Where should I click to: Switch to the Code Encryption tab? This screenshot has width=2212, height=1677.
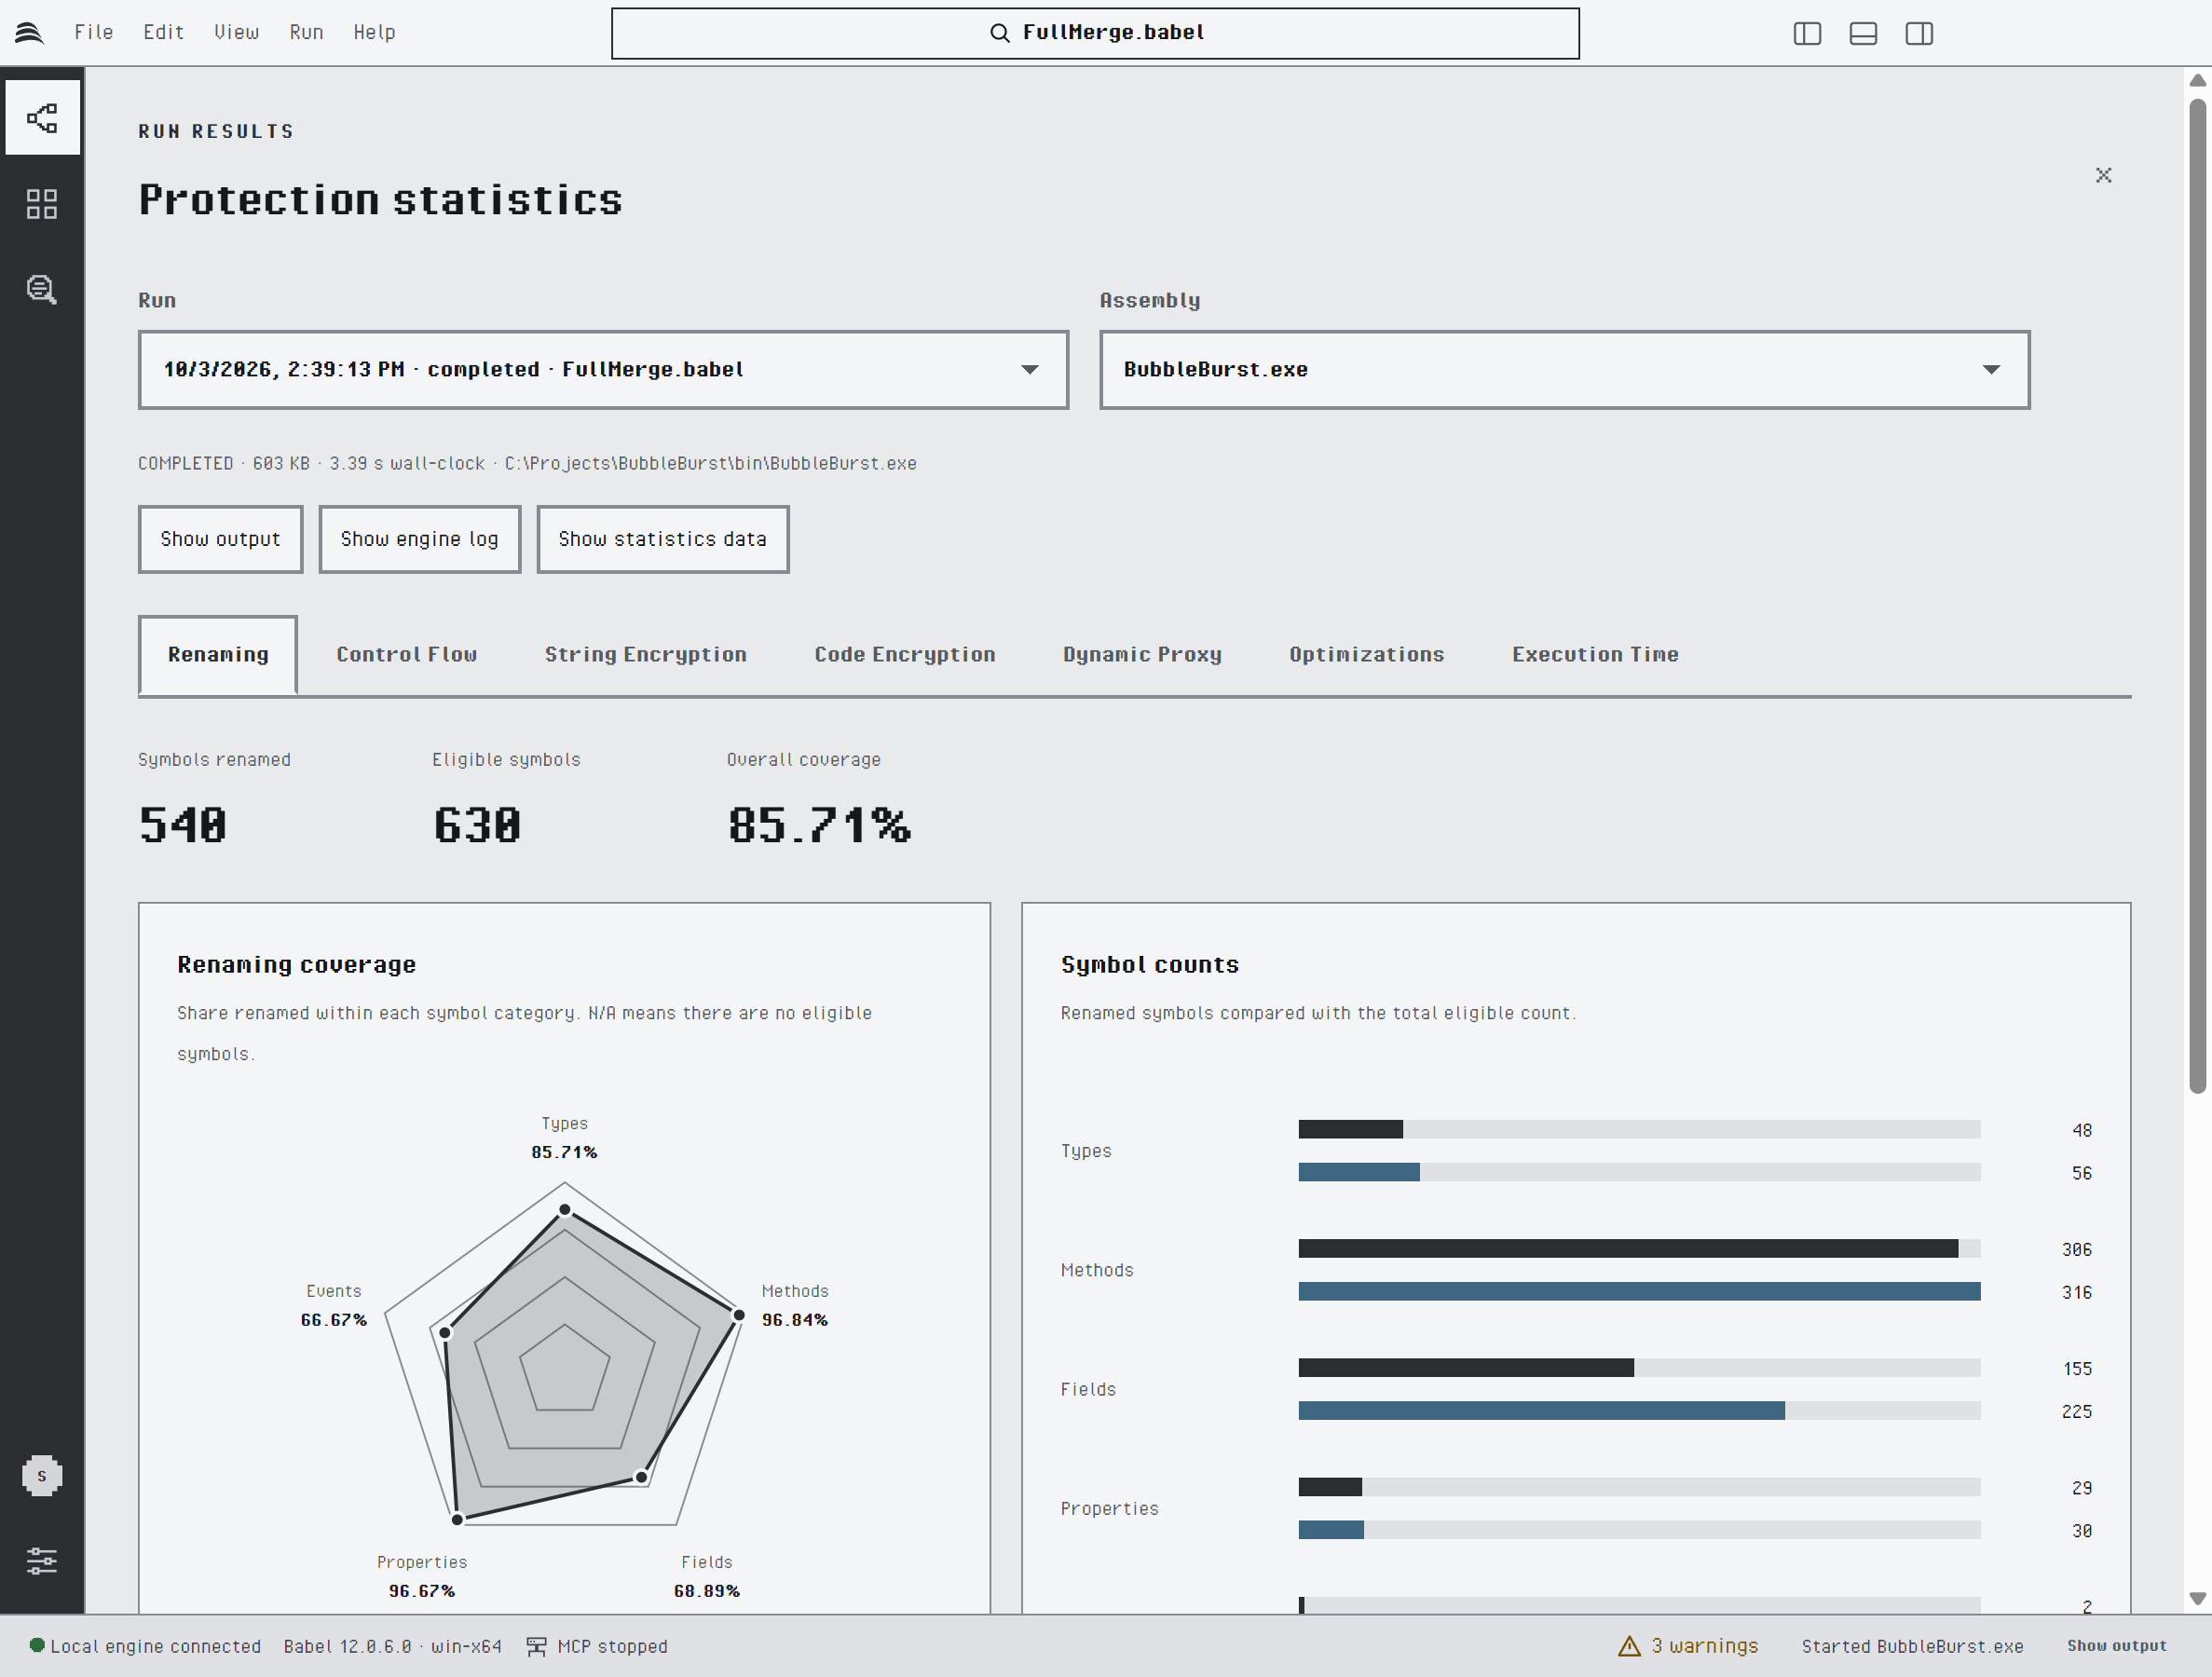coord(904,655)
